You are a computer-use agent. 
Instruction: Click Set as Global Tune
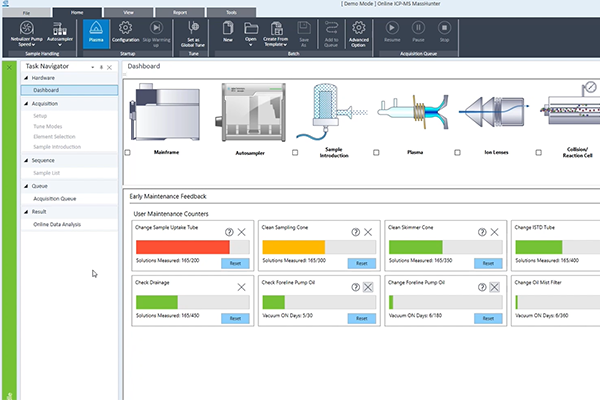click(193, 34)
